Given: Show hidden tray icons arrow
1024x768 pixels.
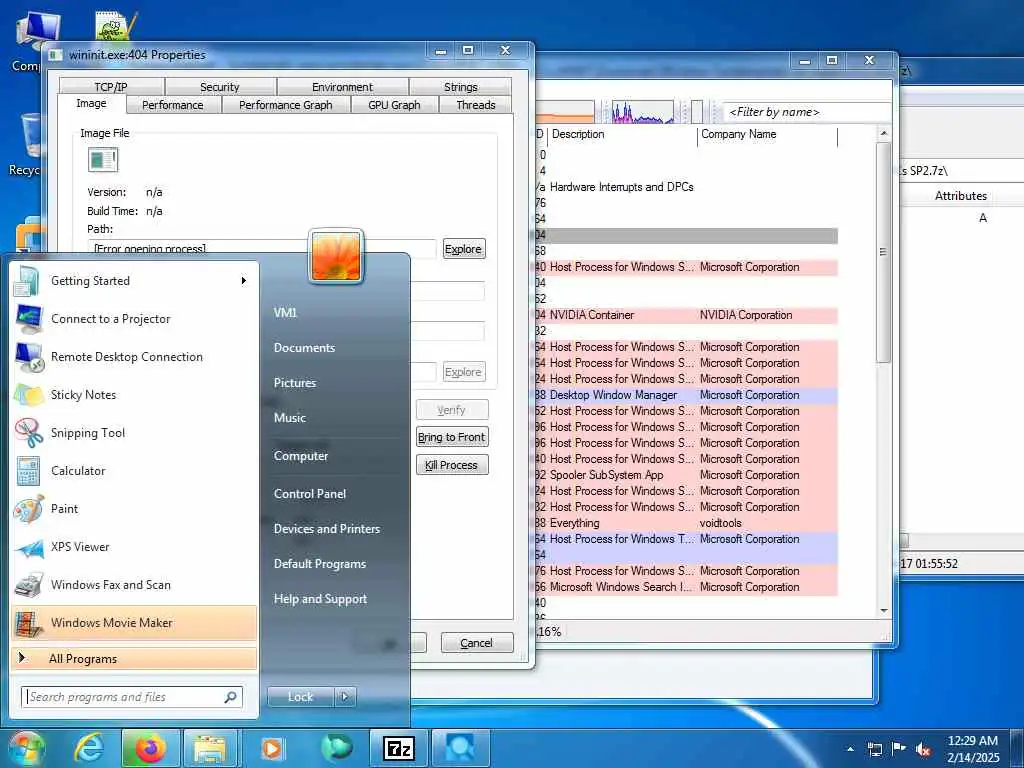Looking at the screenshot, I should point(850,749).
